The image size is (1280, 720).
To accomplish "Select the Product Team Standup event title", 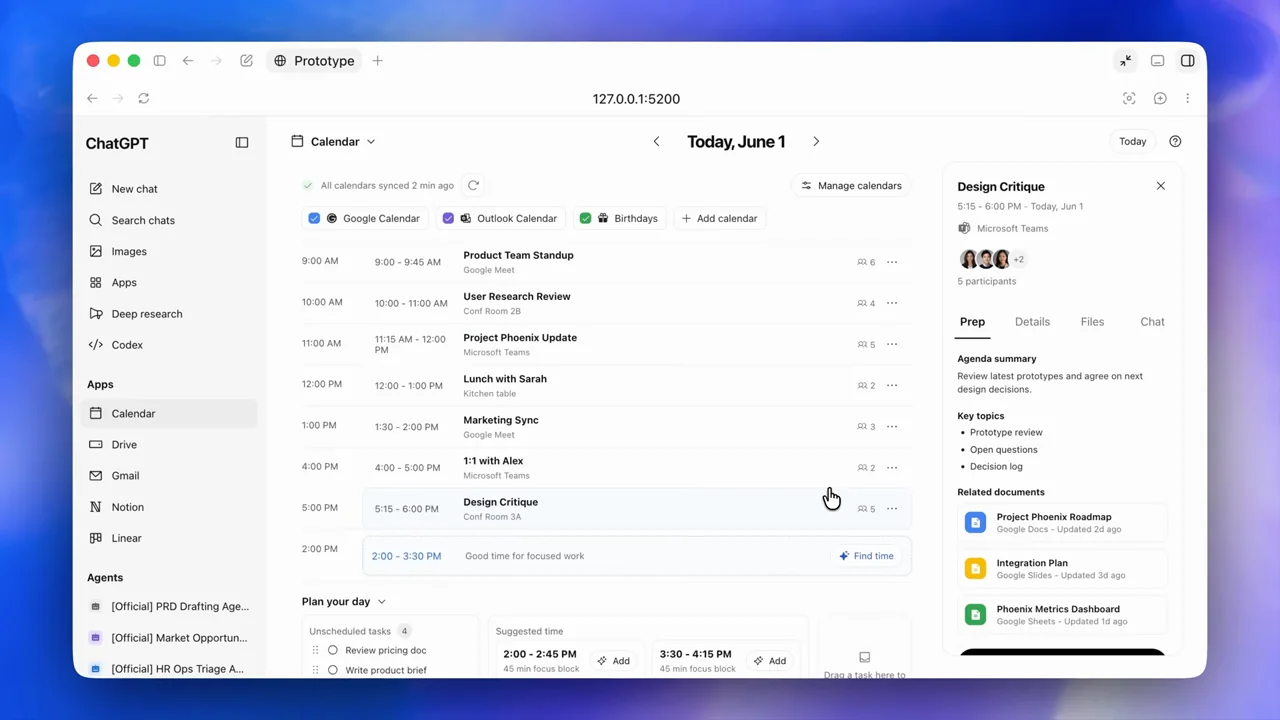I will tap(518, 255).
